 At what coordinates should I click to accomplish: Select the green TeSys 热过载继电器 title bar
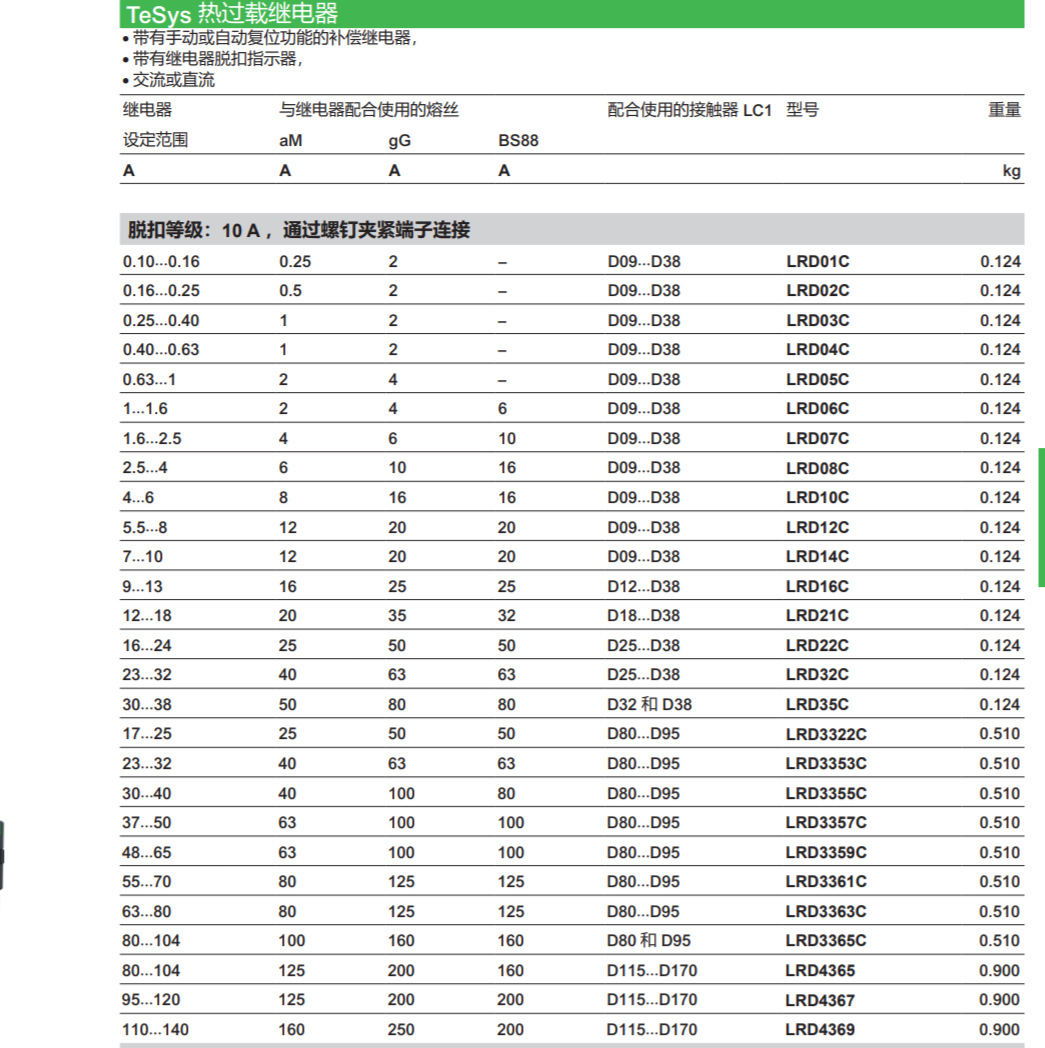(x=250, y=15)
